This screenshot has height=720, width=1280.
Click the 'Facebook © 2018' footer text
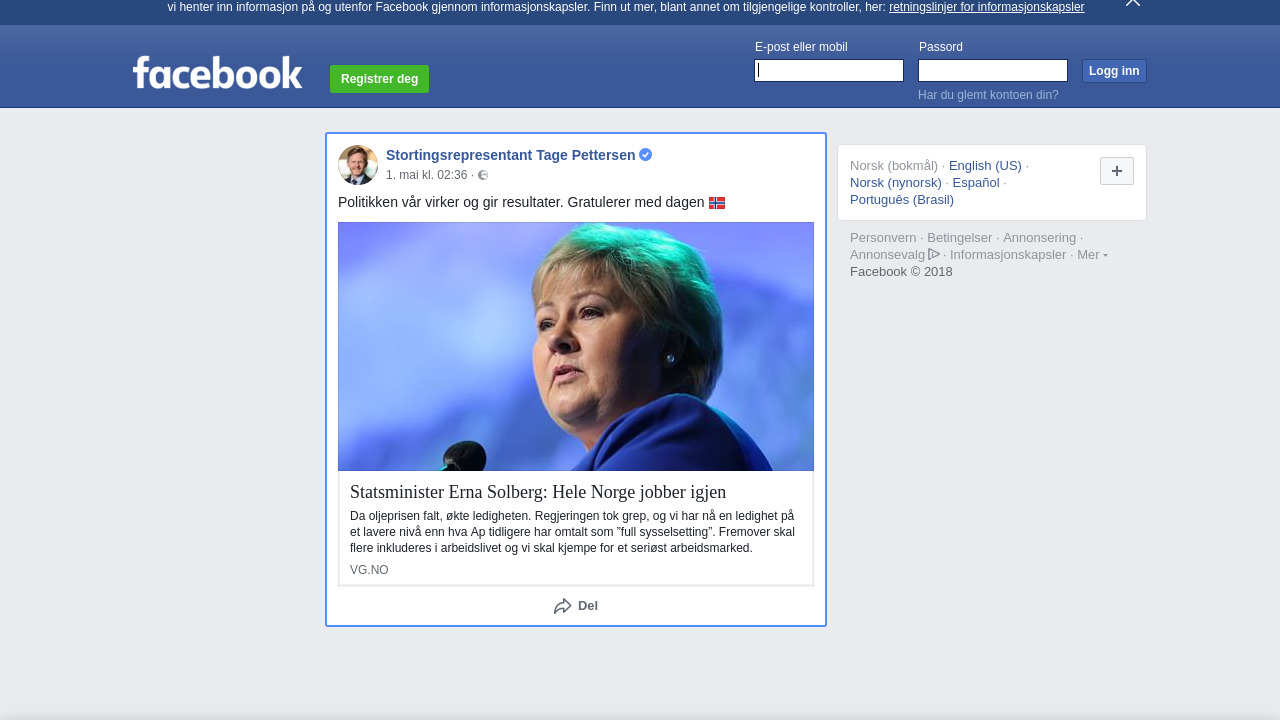(901, 272)
